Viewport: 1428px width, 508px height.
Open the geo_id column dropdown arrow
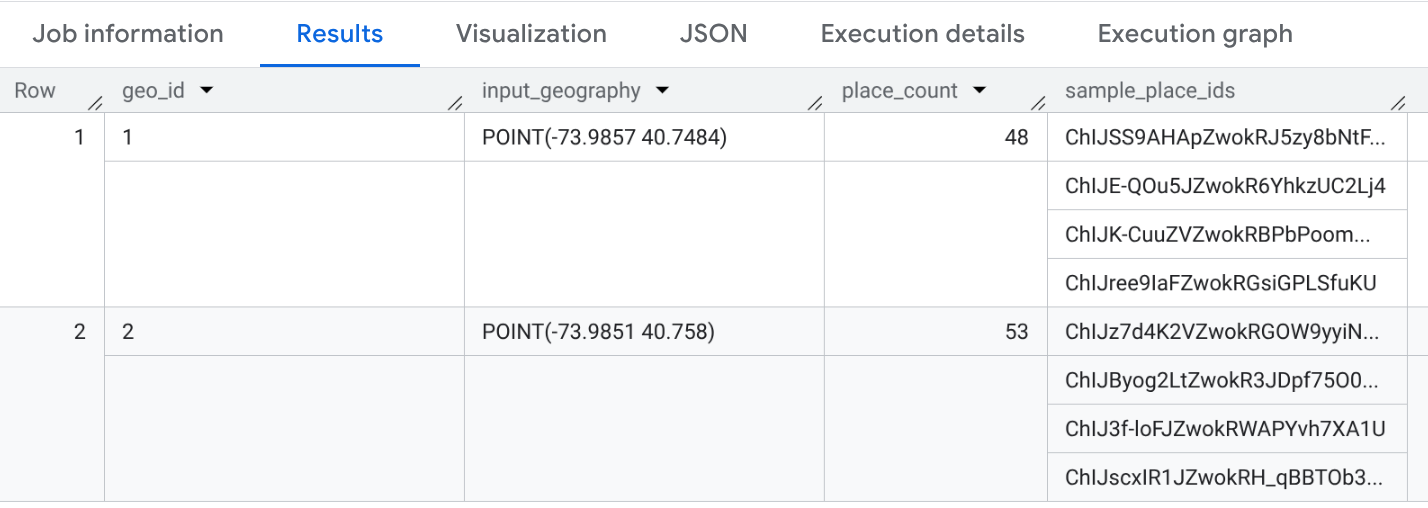click(x=207, y=91)
